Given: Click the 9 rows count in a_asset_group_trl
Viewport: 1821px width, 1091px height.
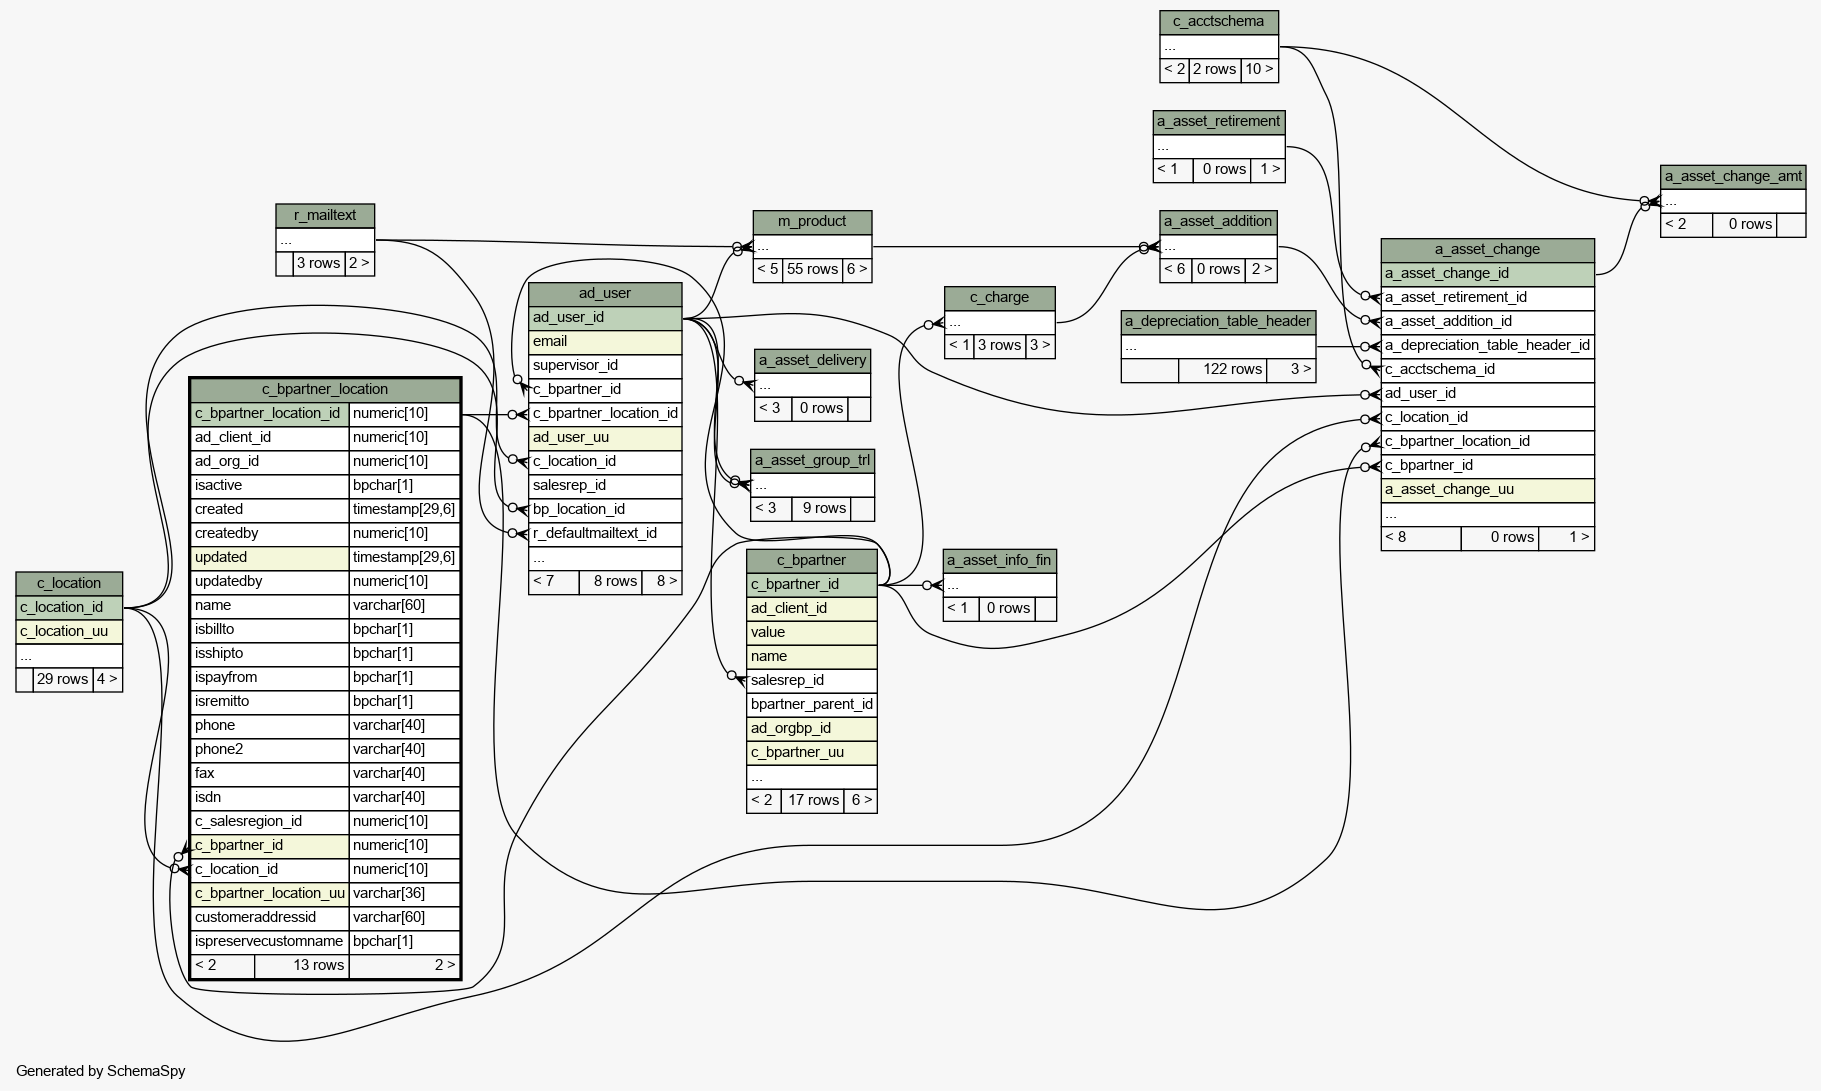Looking at the screenshot, I should click(820, 509).
